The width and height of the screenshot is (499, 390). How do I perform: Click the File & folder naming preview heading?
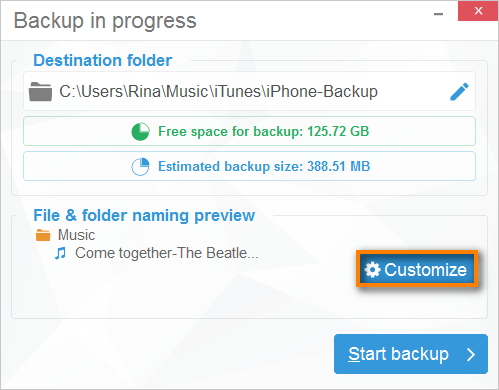click(144, 215)
